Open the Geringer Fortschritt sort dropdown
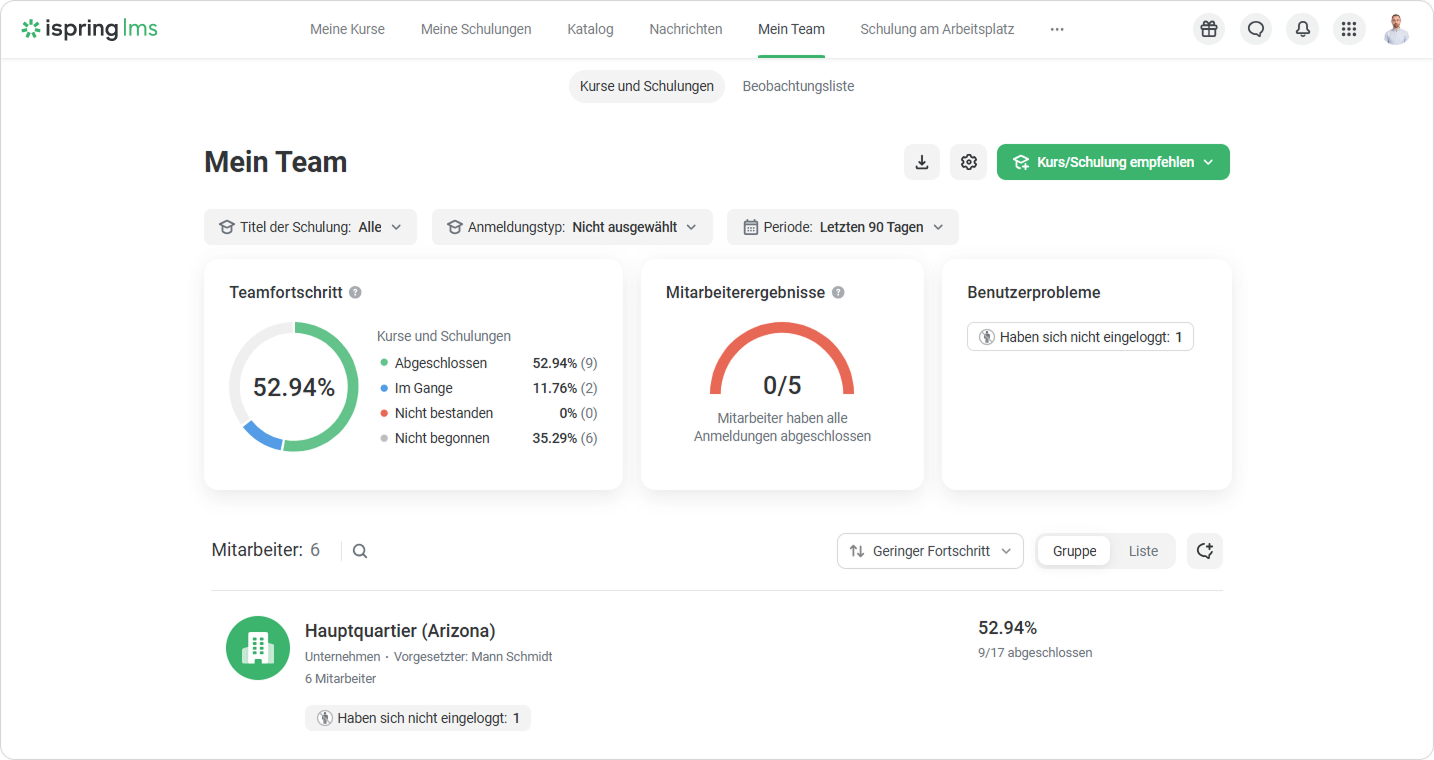Image resolution: width=1434 pixels, height=760 pixels. (x=930, y=551)
